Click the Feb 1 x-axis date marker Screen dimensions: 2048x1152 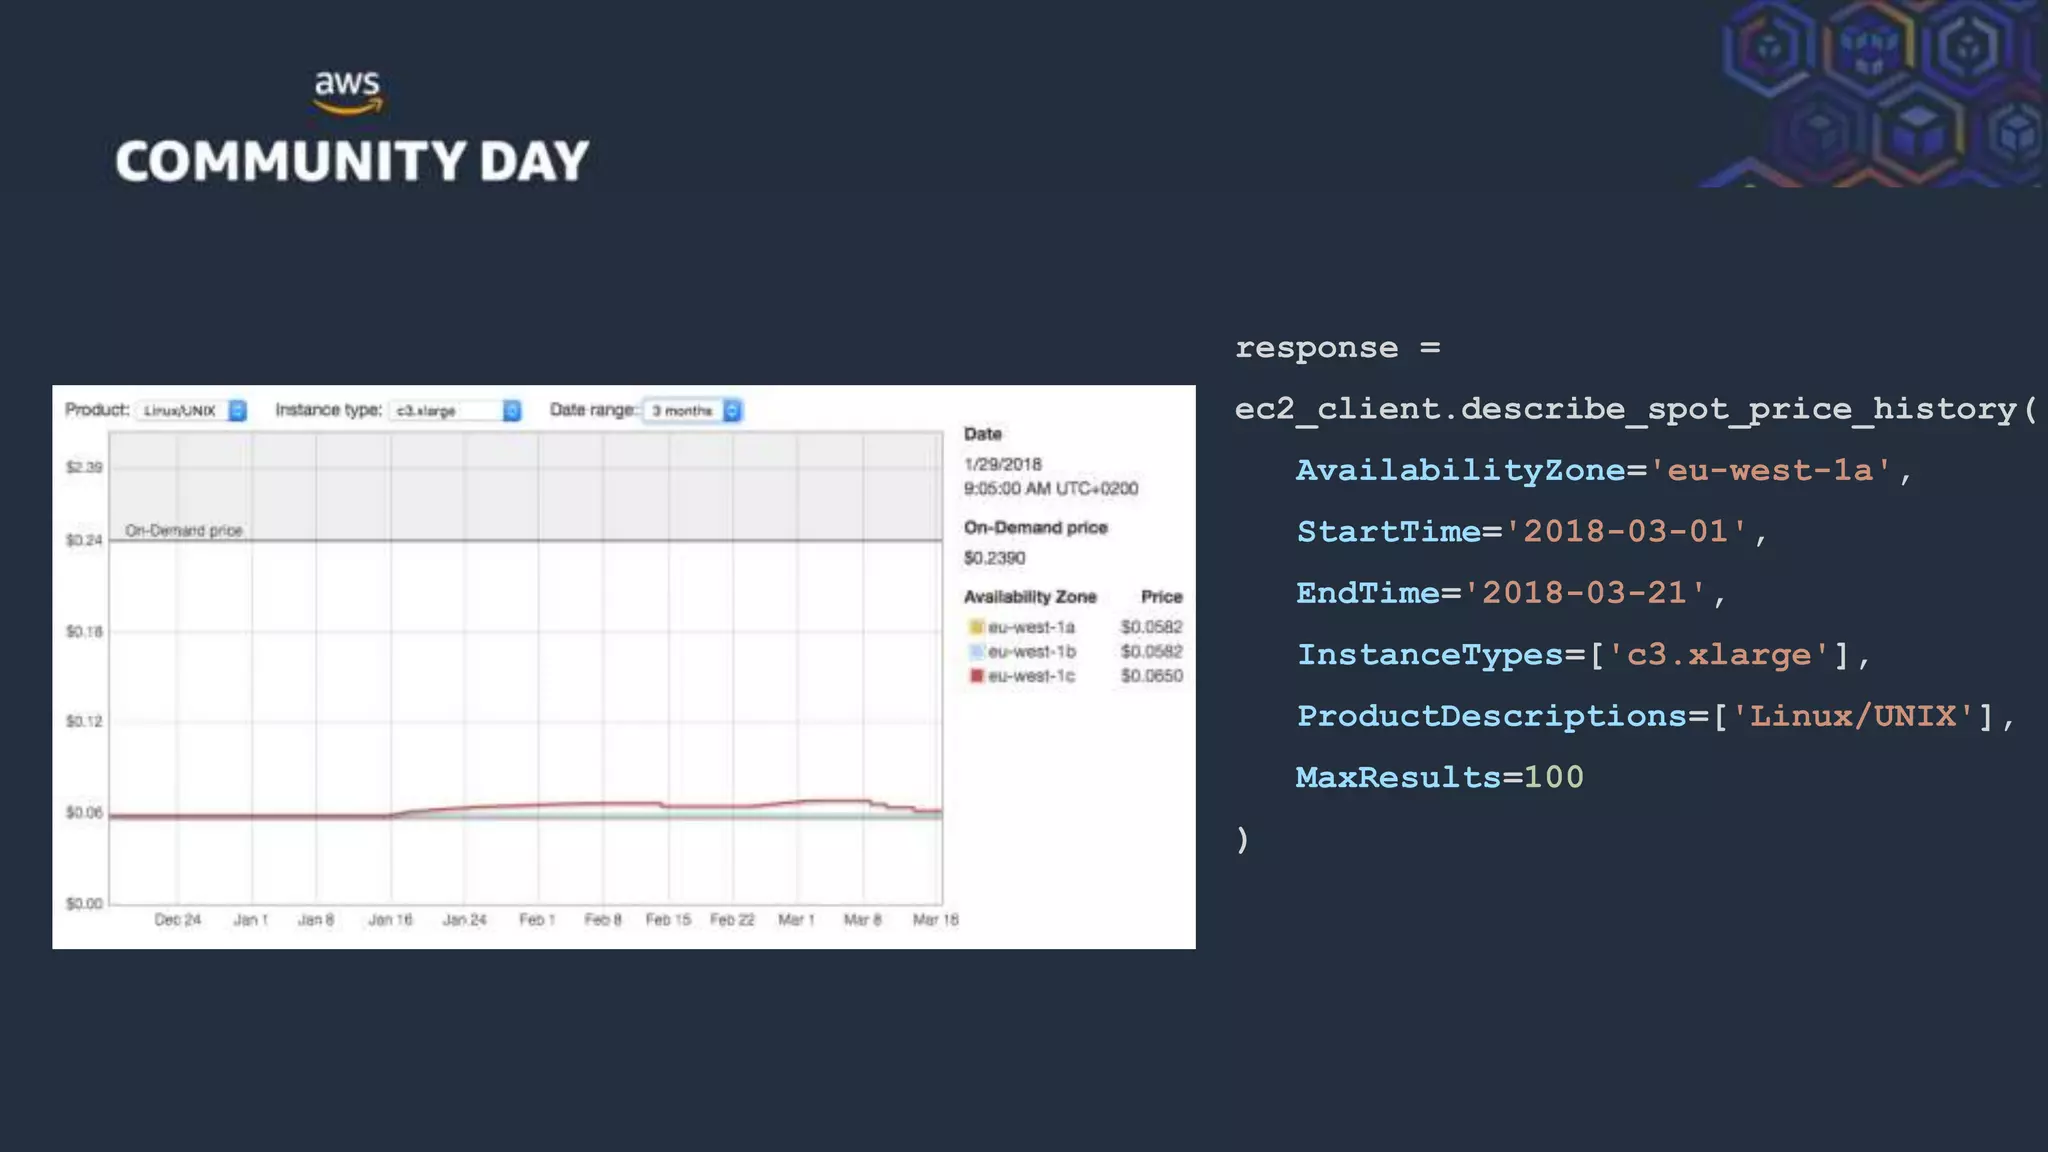[x=537, y=919]
